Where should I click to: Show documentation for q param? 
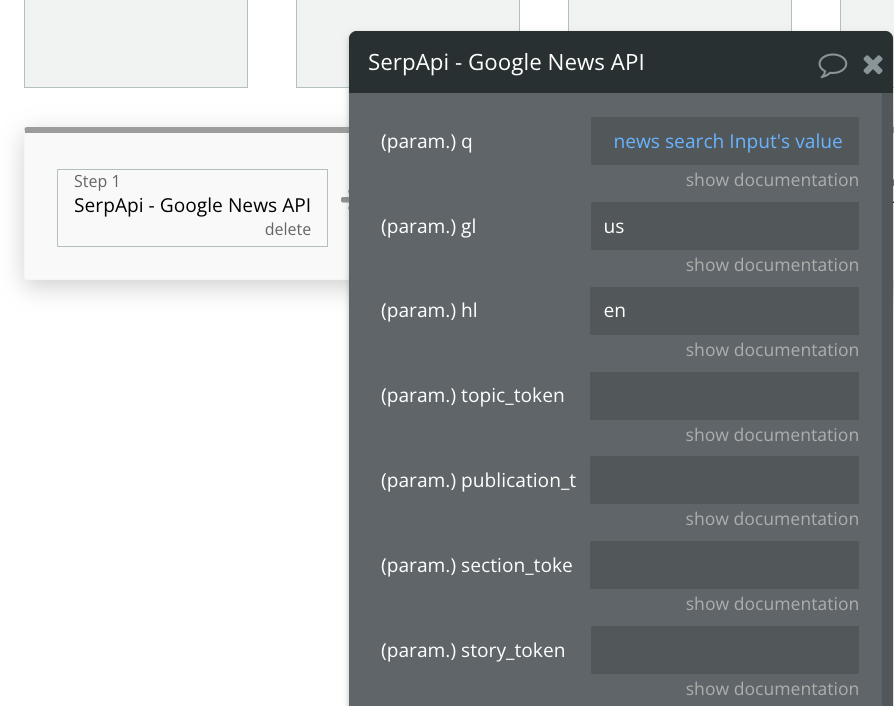pos(772,180)
